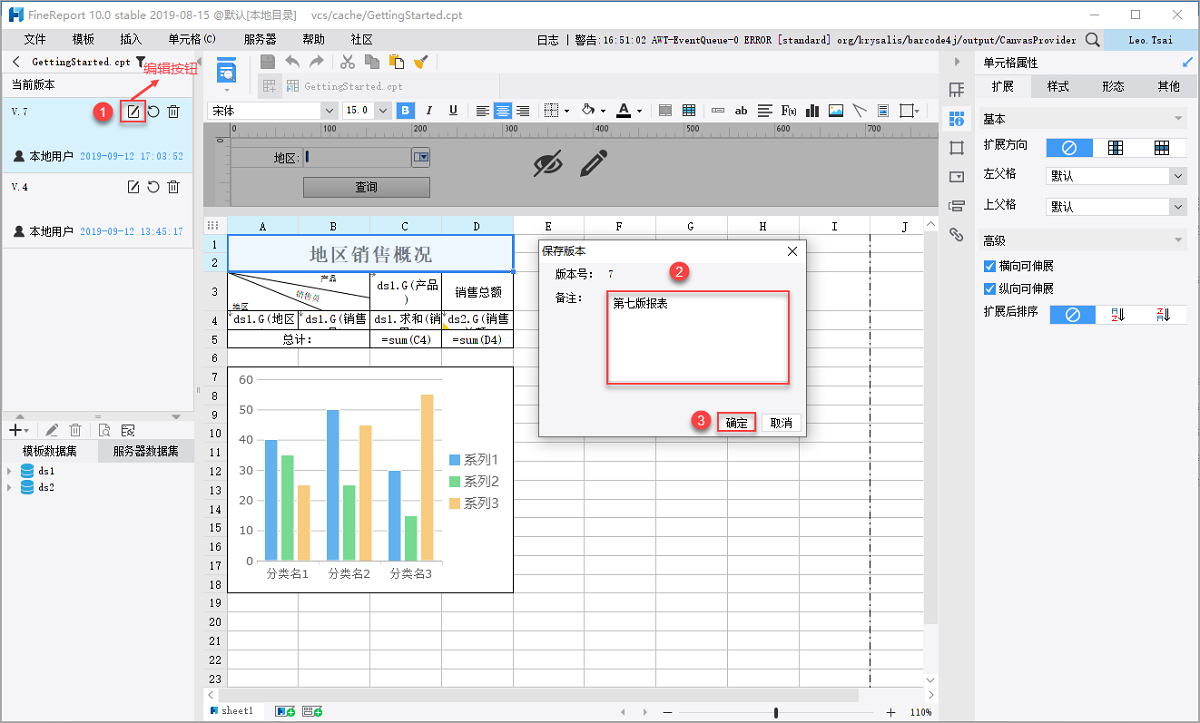Viewport: 1200px width, 723px height.
Task: Click the filter funnel icon beside GettingStarted.cpt
Action: (139, 62)
